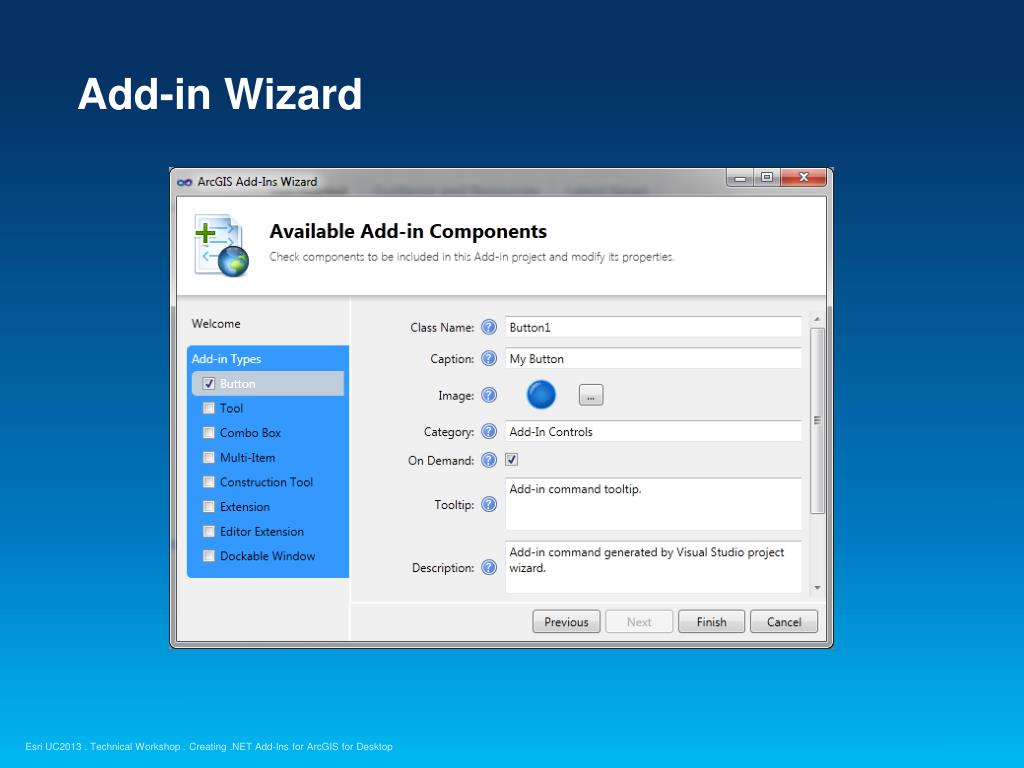
Task: Click the On Demand label
Action: (x=441, y=460)
